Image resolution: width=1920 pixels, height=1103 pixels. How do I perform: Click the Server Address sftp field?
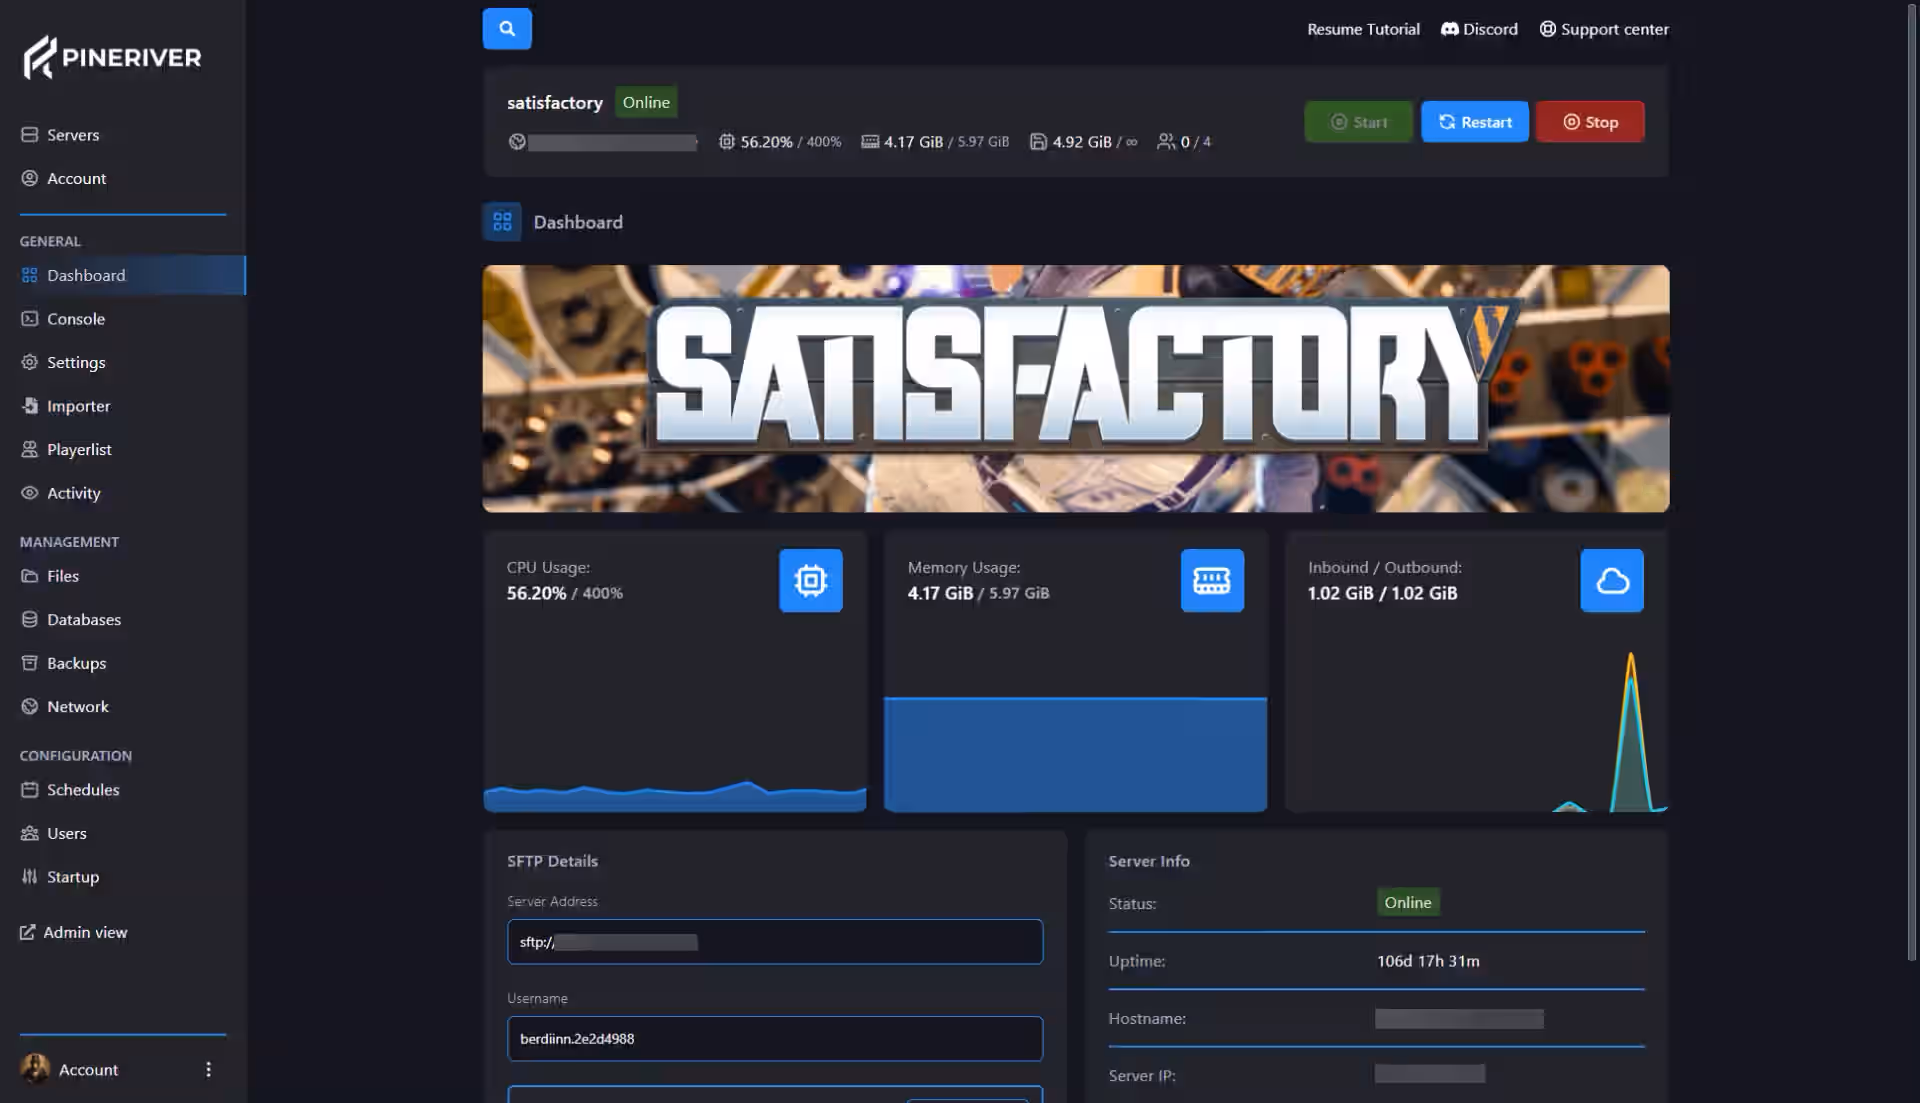775,941
